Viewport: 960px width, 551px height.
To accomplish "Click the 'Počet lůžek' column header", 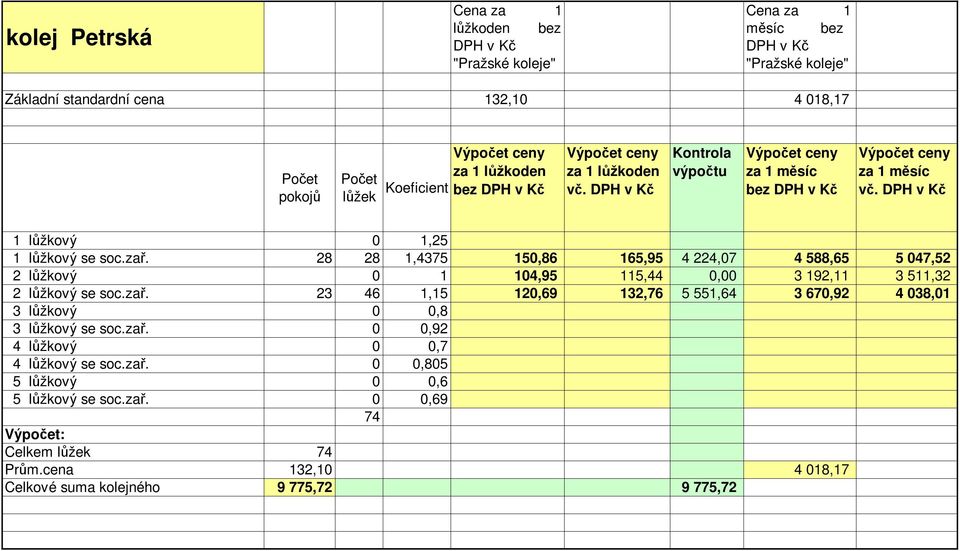I will pos(359,188).
